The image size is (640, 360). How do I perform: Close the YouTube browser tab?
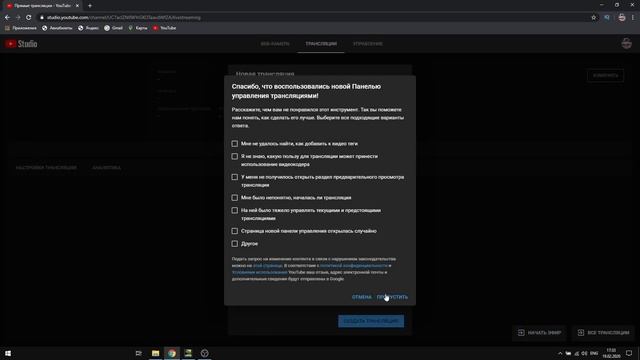click(x=77, y=6)
